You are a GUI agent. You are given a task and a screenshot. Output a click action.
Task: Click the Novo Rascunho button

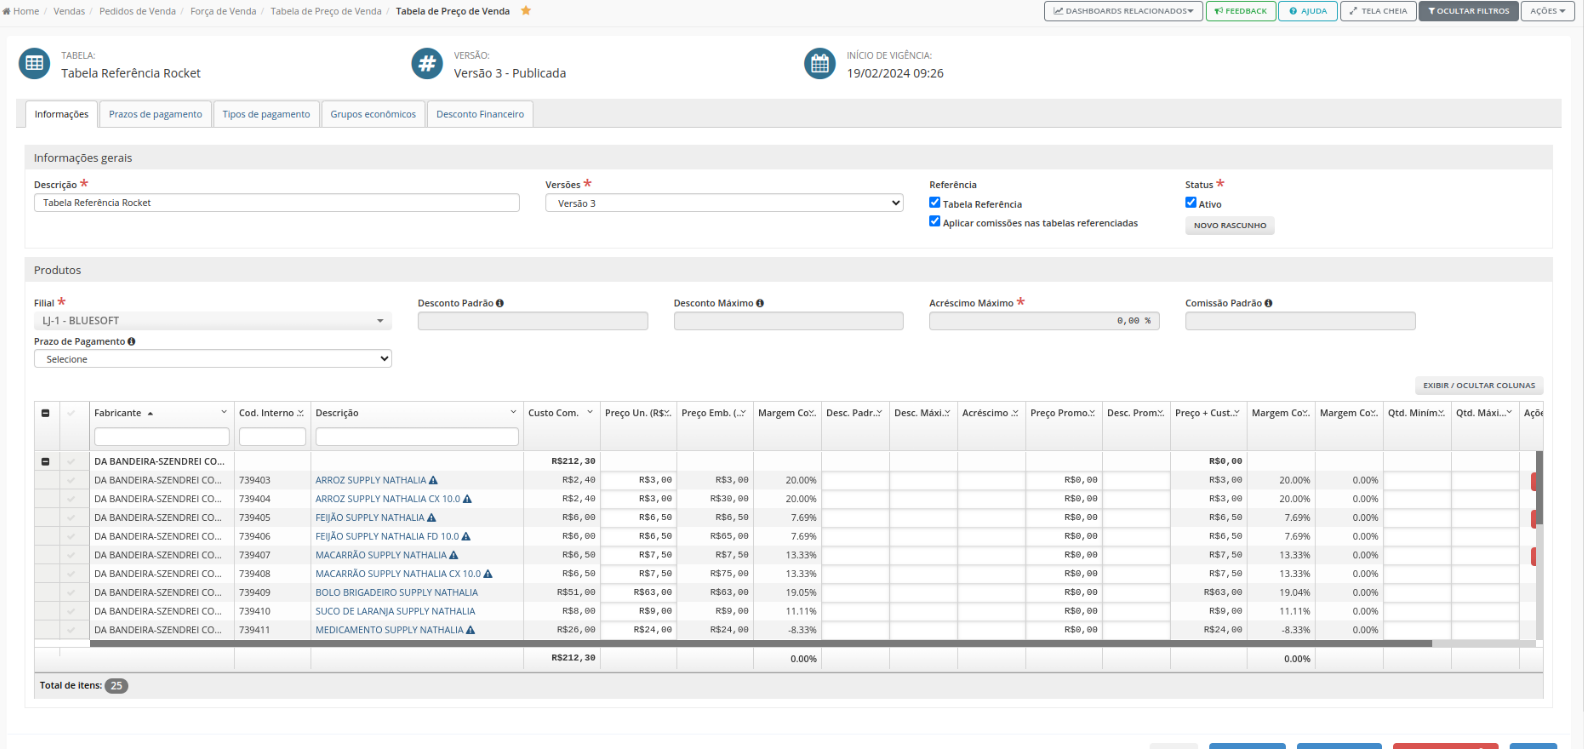[x=1229, y=226]
